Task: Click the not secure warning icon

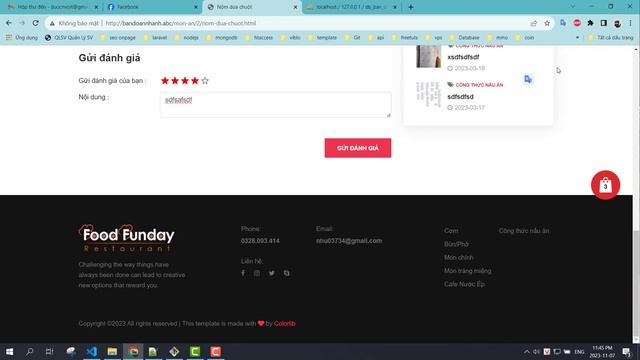Action: pyautogui.click(x=52, y=23)
